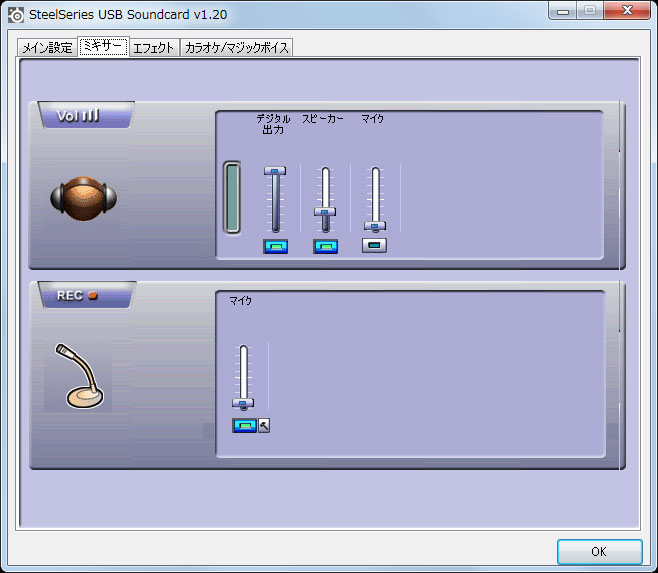Viewport: 658px width, 573px height.
Task: Click the スピーカー label
Action: coord(323,119)
